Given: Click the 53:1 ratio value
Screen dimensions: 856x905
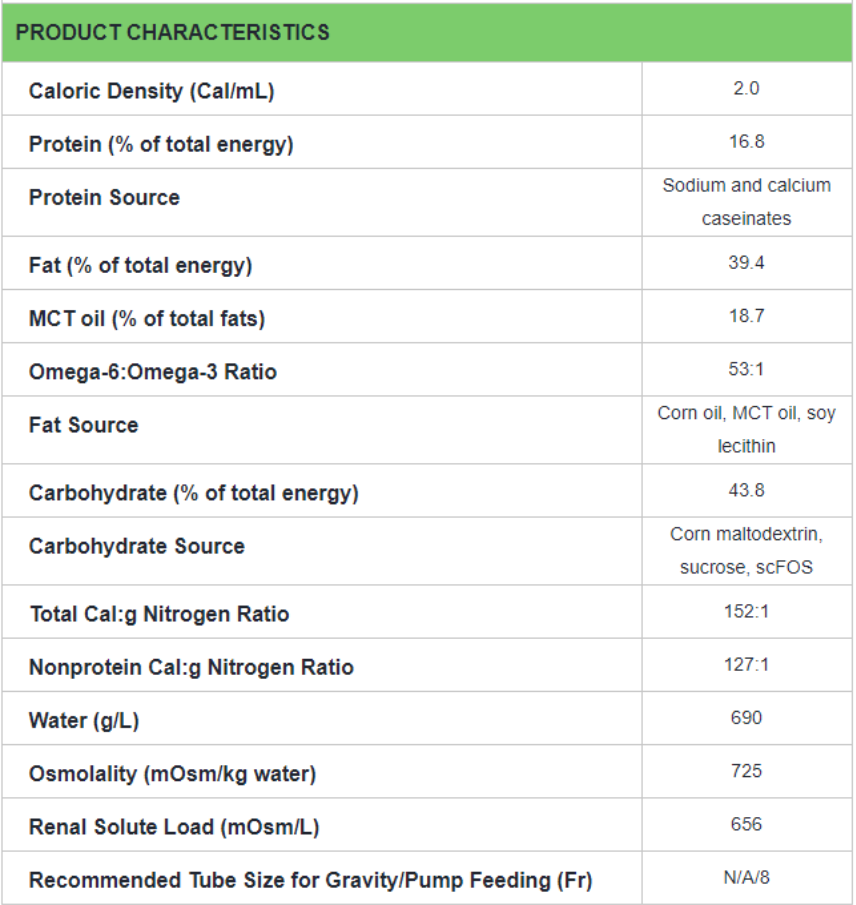Looking at the screenshot, I should coord(746,369).
